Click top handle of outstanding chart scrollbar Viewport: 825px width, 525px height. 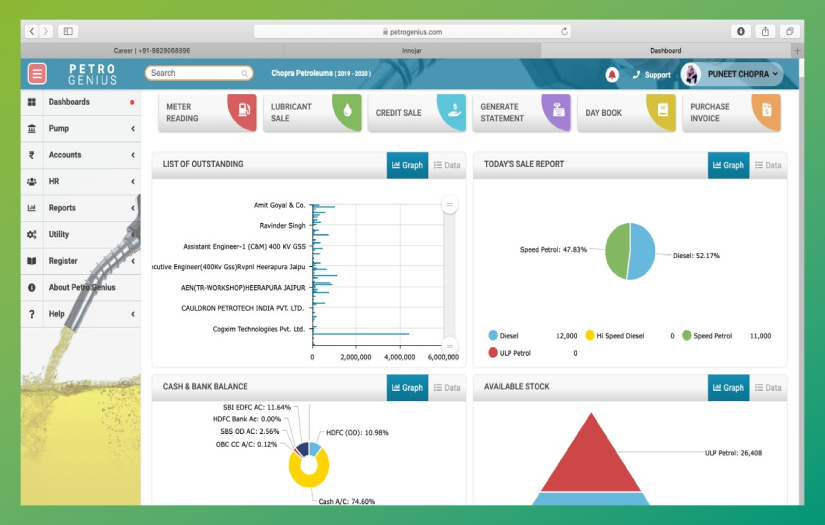click(x=449, y=205)
